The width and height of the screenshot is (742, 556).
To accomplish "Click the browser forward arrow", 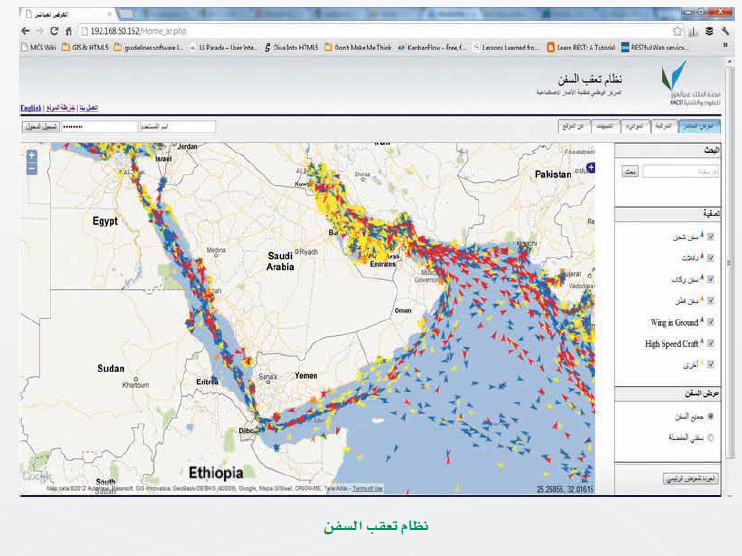I will click(40, 31).
